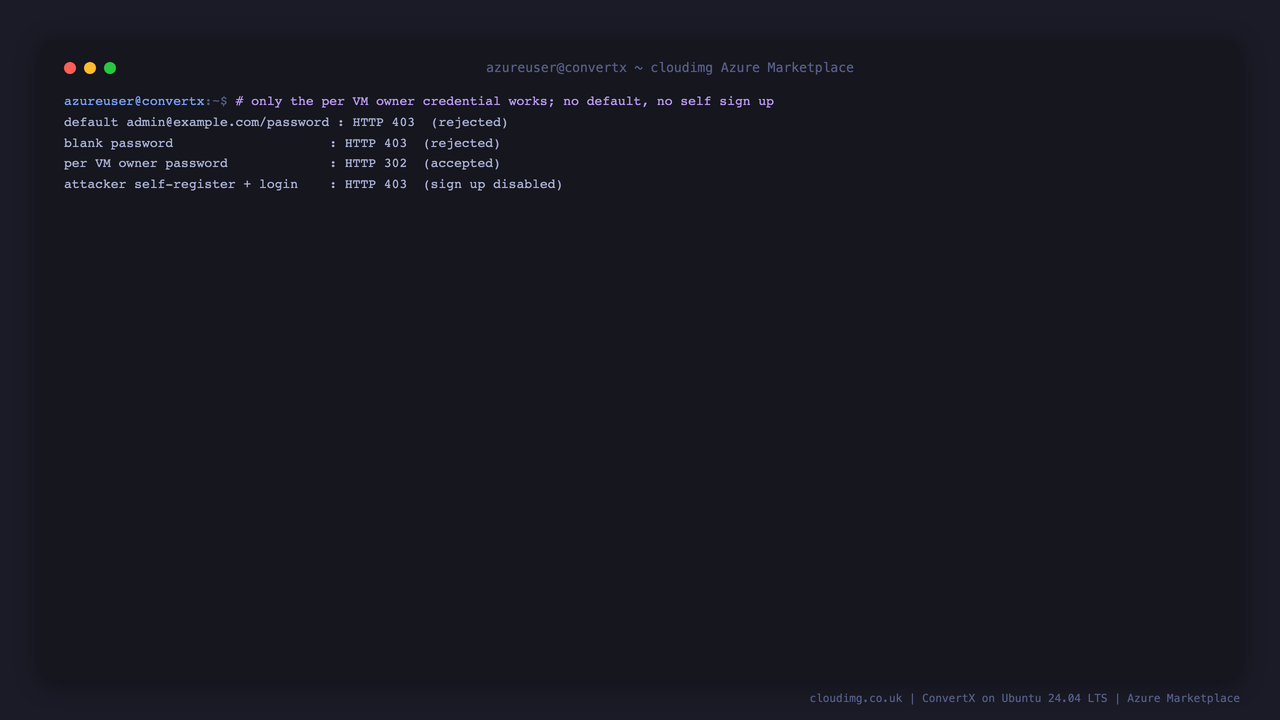Click the green maximize window dot
The image size is (1280, 720).
coord(110,68)
